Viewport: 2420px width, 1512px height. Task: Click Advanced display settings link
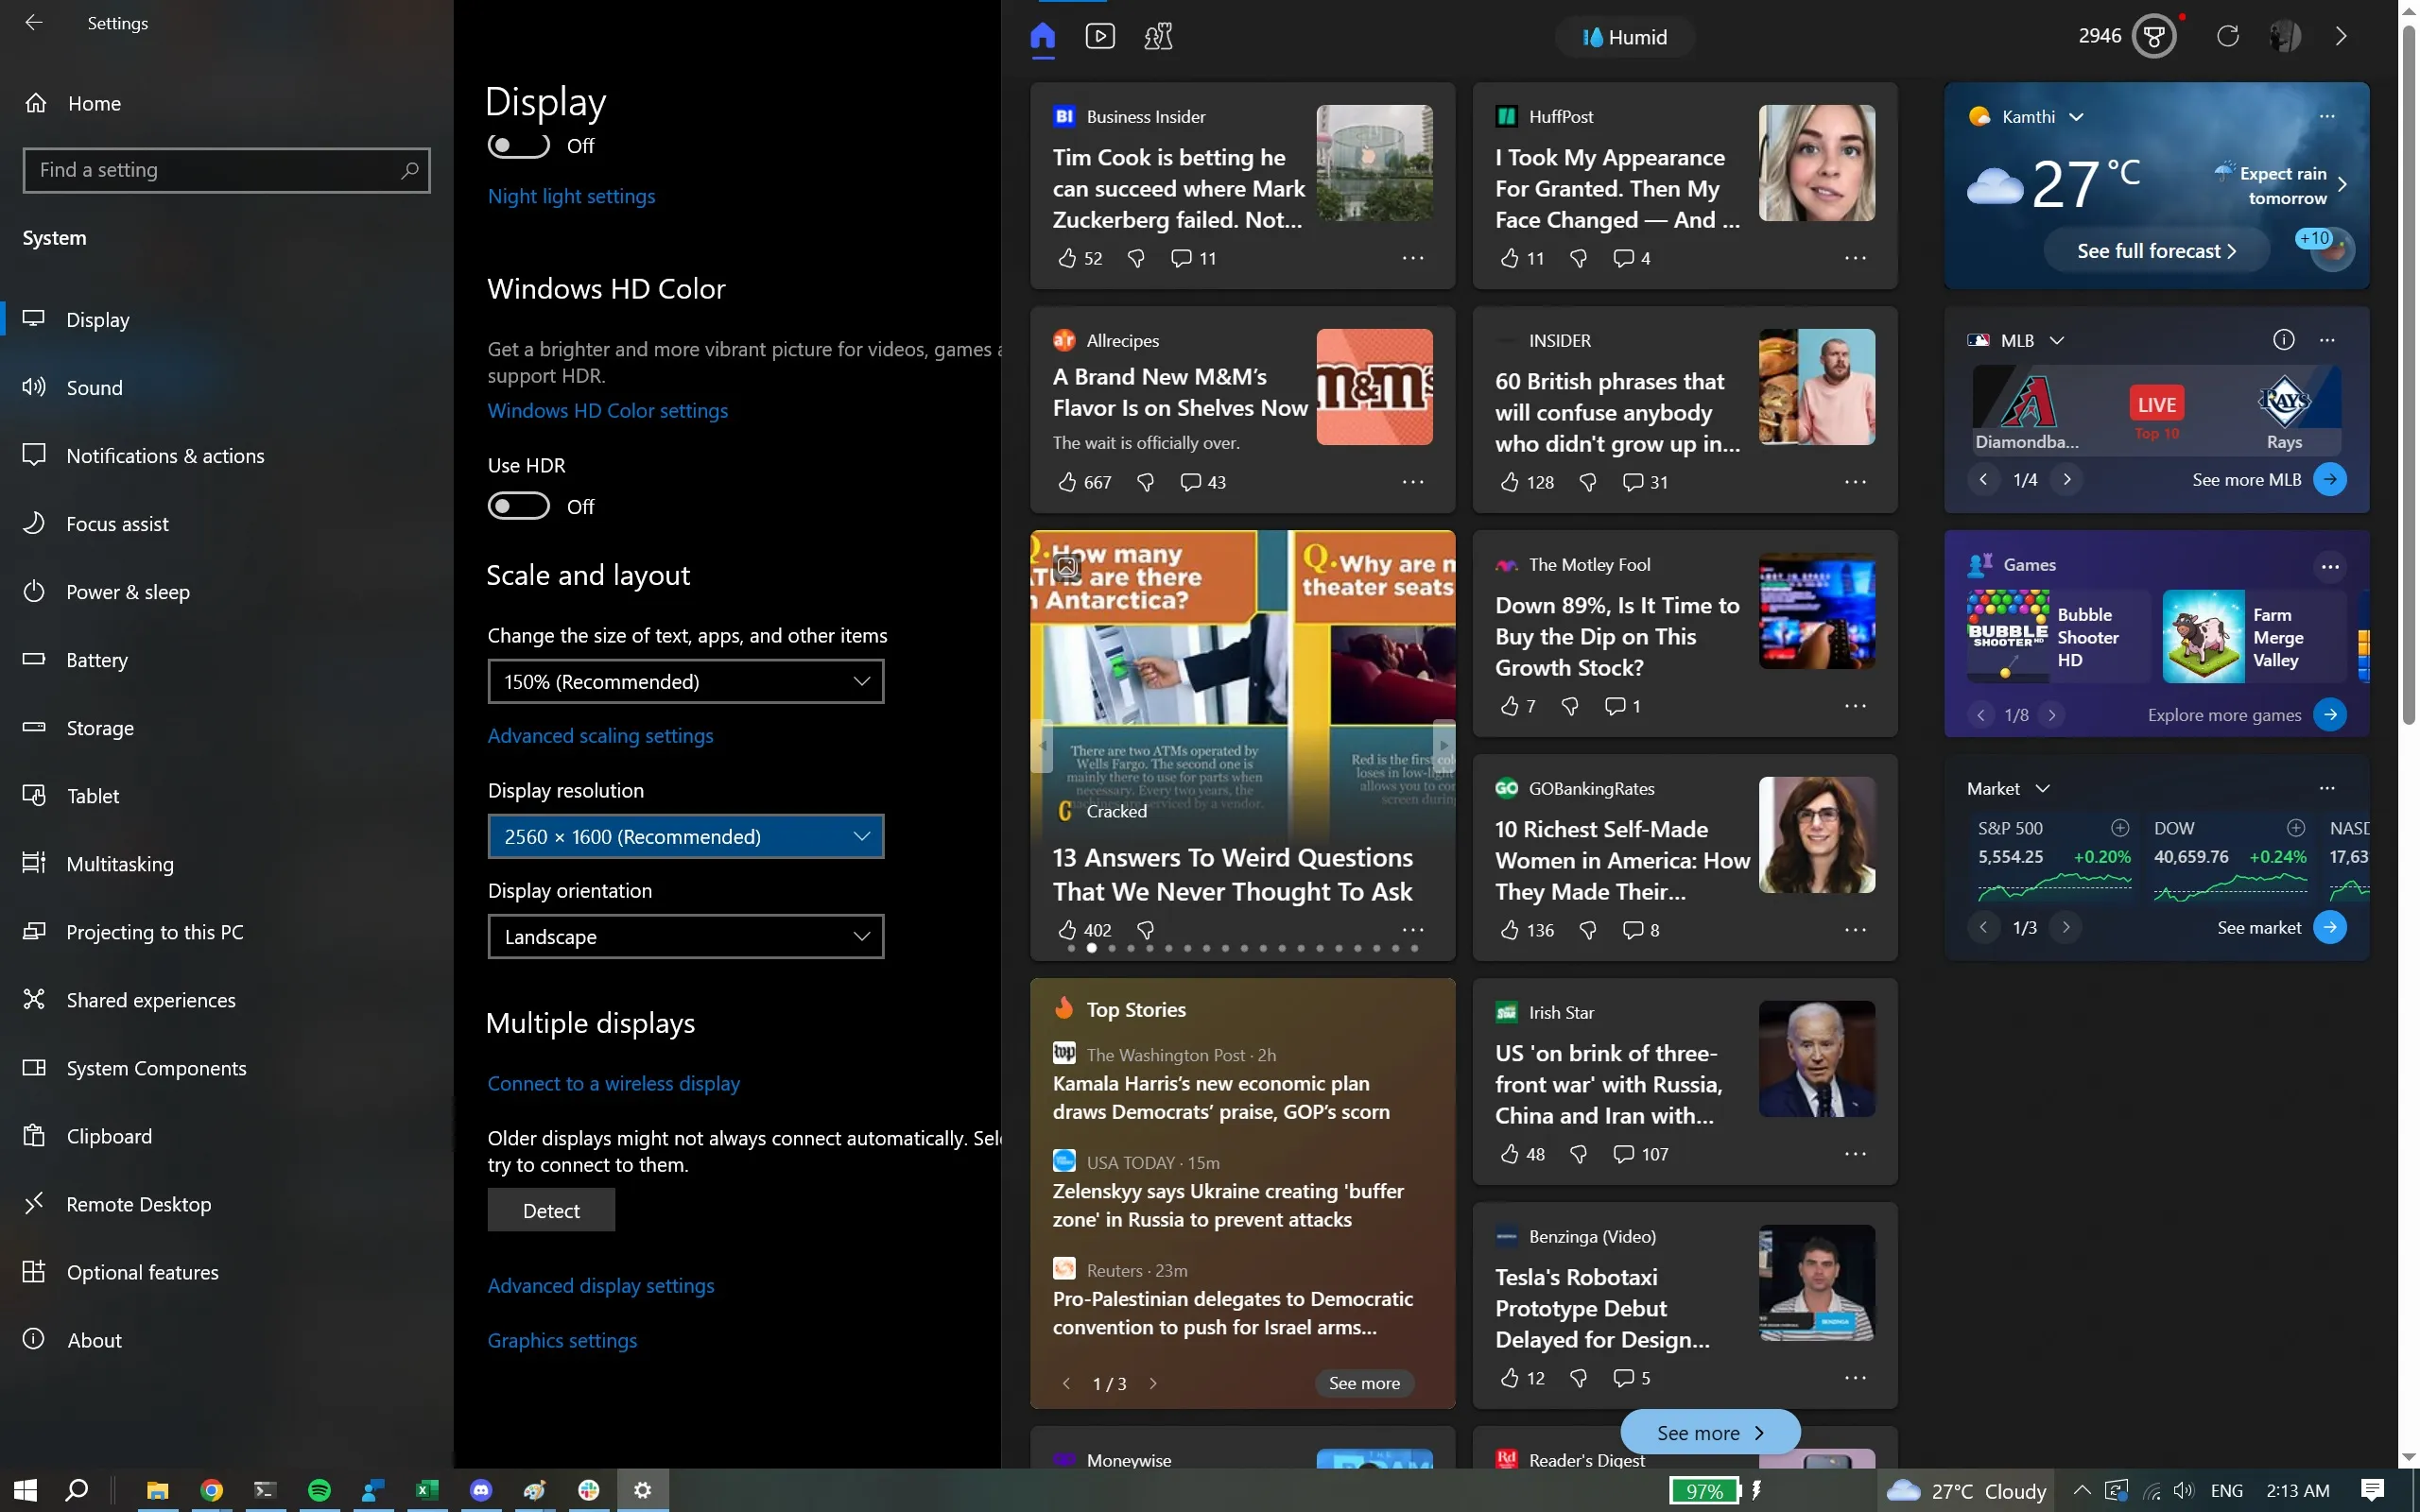(601, 1285)
